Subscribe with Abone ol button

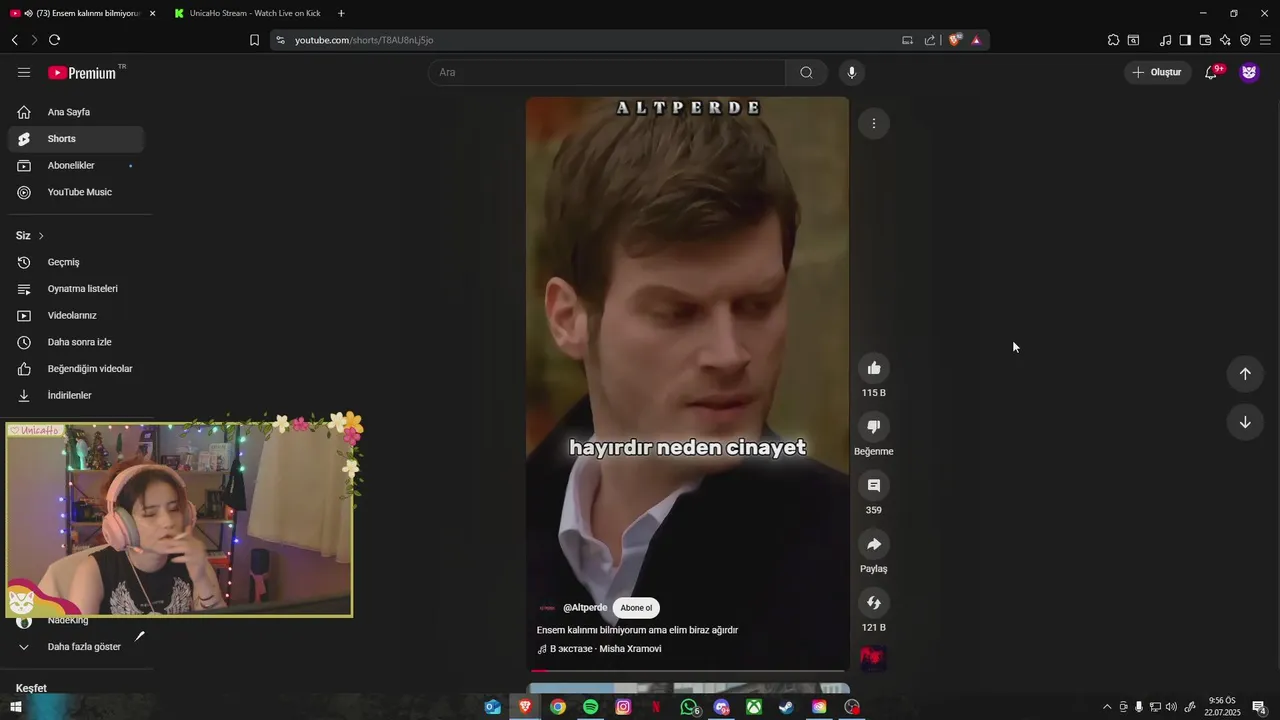(636, 608)
